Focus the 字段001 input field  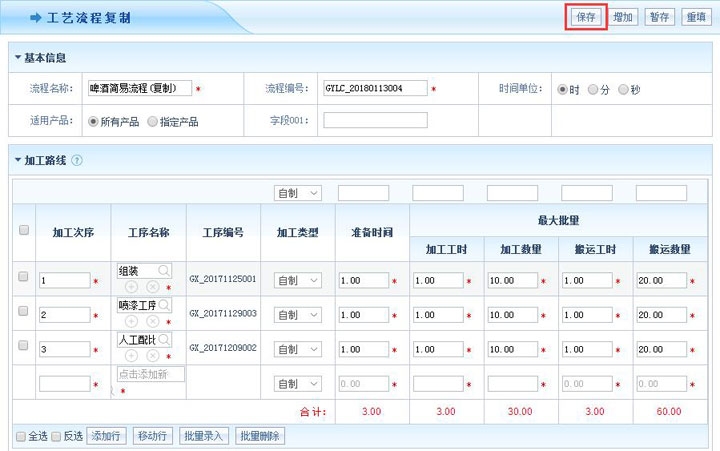click(375, 120)
